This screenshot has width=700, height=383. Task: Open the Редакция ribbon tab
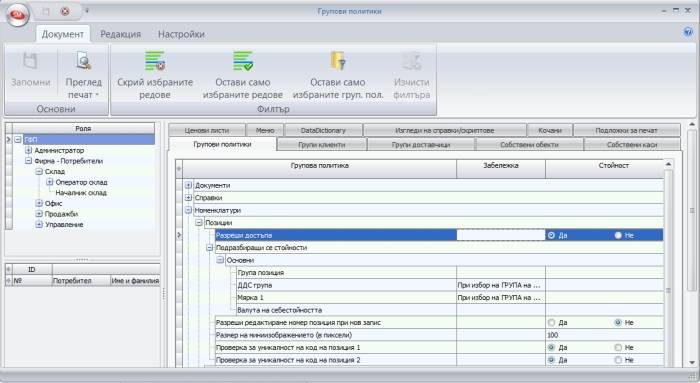point(121,34)
